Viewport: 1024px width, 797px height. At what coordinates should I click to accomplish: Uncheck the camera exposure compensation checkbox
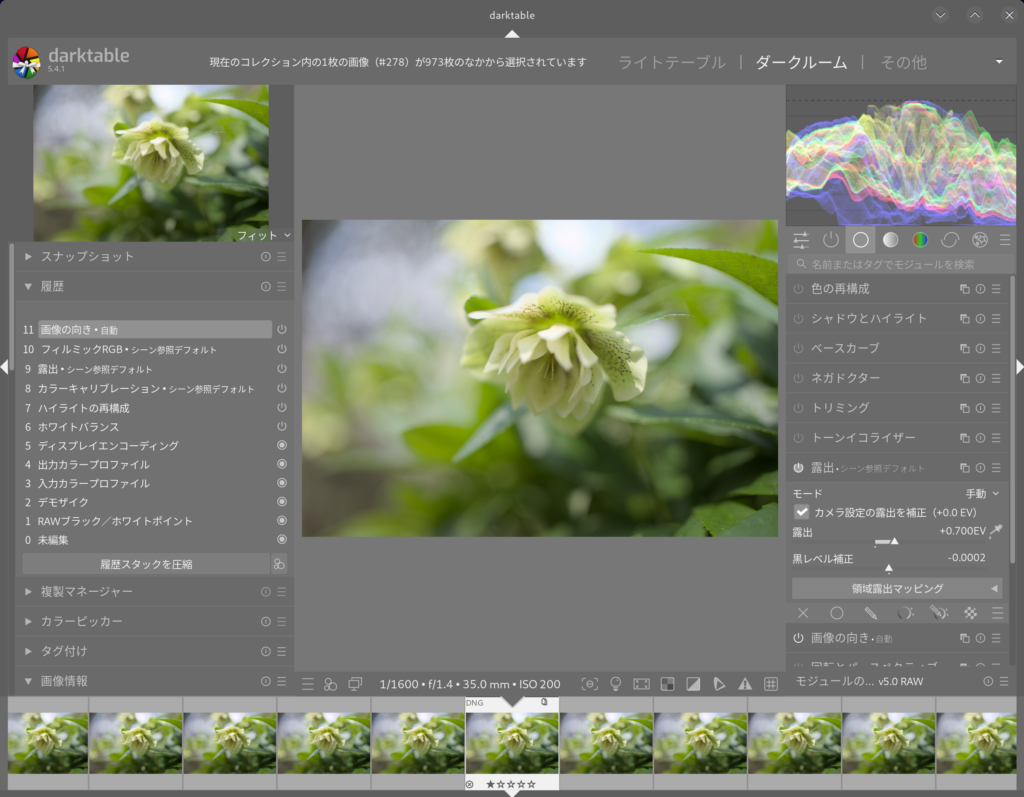(x=802, y=512)
